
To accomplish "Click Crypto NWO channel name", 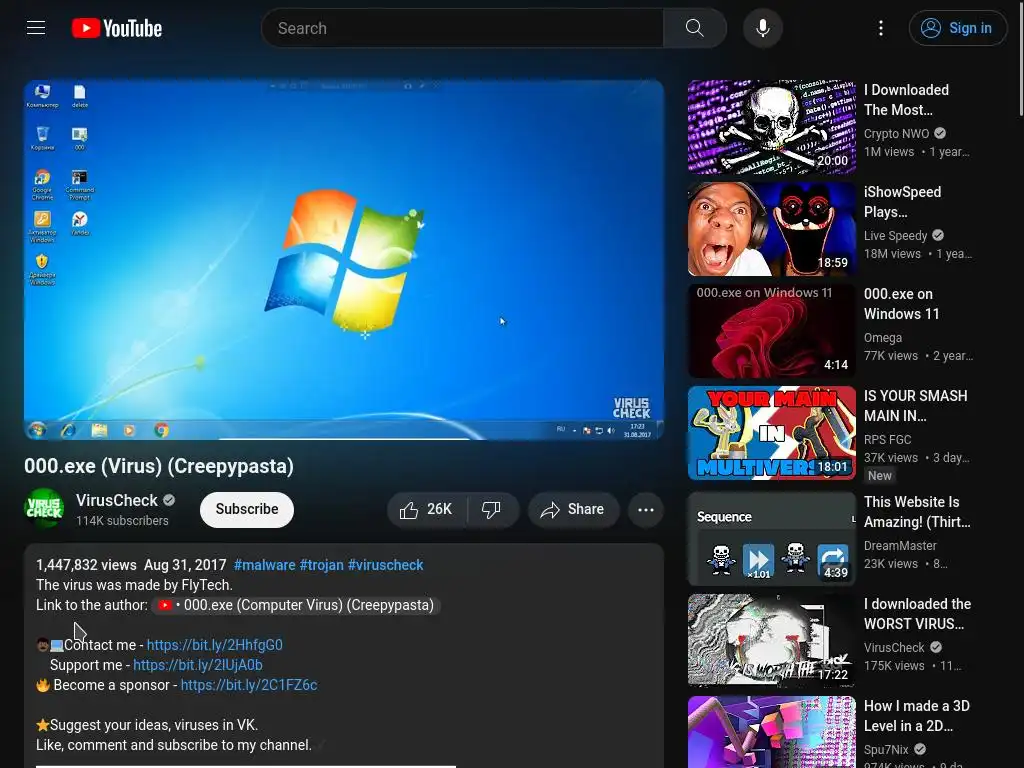I will pos(897,133).
